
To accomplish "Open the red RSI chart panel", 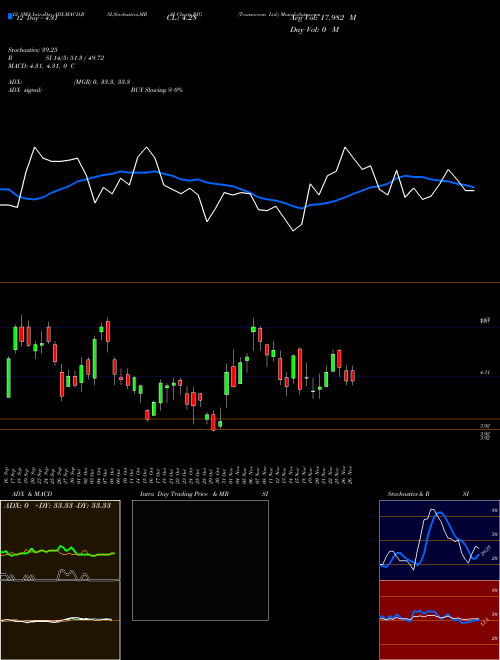I will coord(439,620).
